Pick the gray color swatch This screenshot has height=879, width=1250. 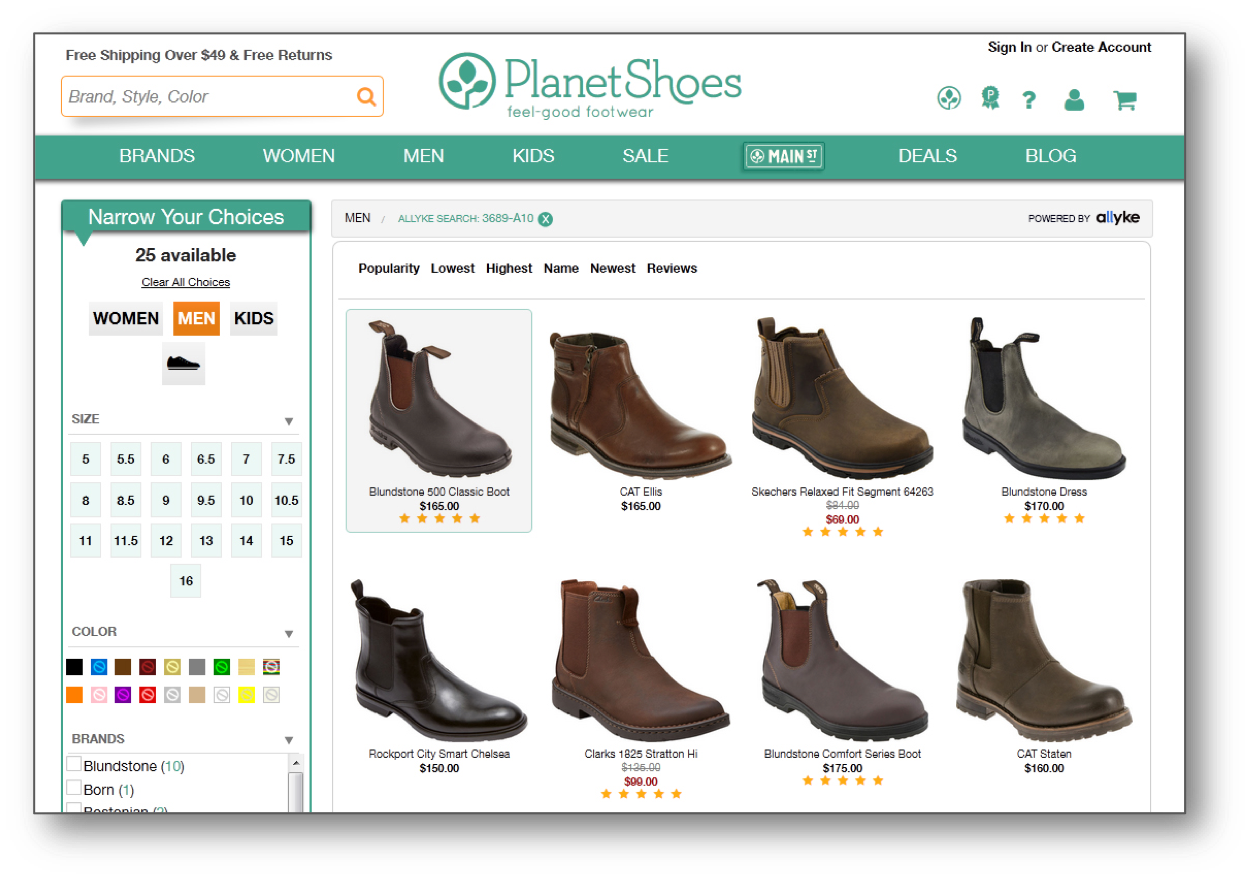[197, 667]
